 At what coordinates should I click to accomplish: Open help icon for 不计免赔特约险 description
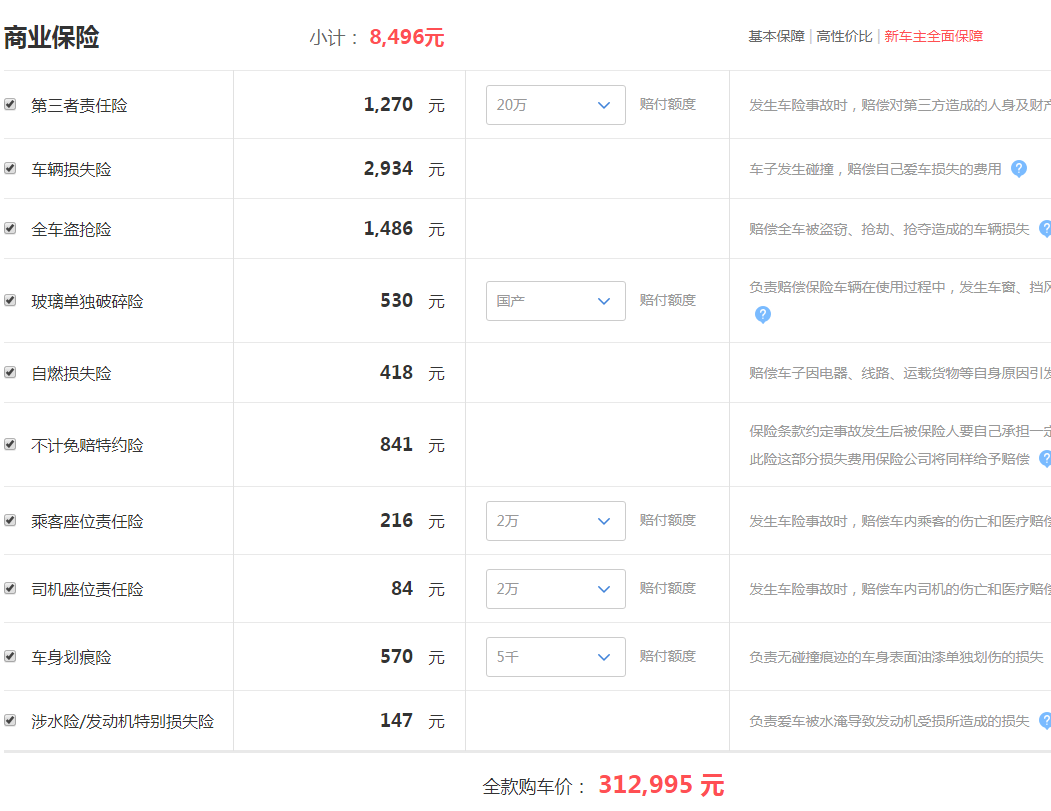point(1046,459)
